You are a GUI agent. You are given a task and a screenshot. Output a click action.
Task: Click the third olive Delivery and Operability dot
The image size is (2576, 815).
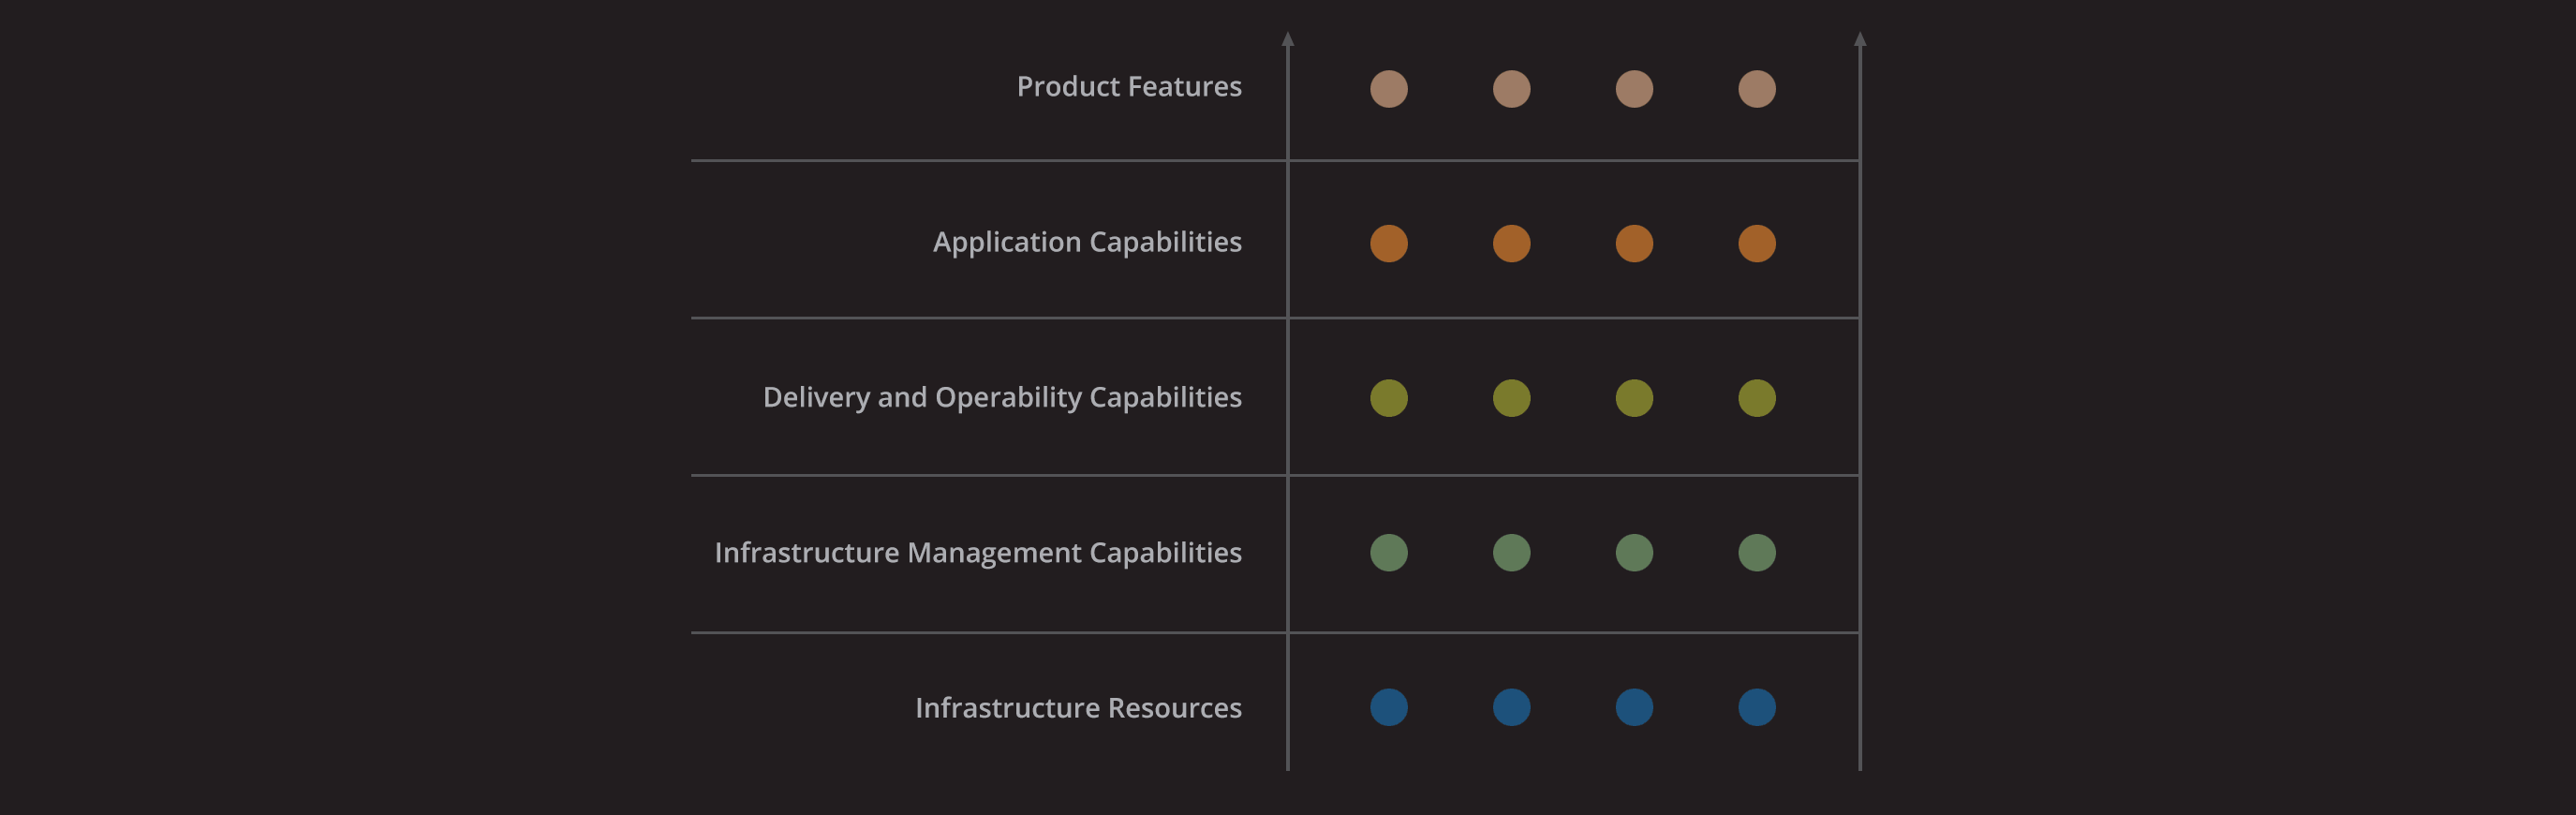1634,398
